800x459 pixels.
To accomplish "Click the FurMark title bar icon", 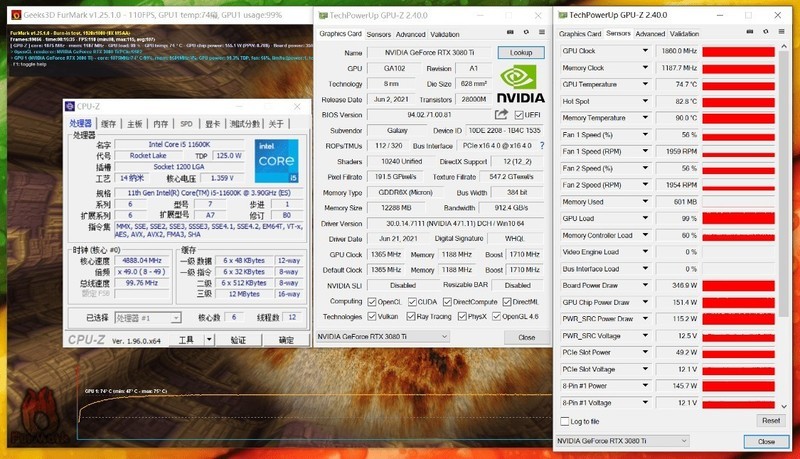I will [16, 15].
